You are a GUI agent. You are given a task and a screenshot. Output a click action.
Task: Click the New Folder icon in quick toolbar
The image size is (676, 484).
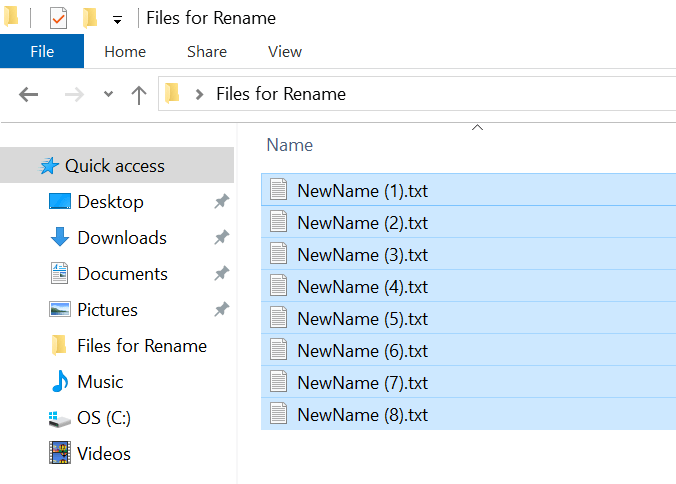click(90, 18)
